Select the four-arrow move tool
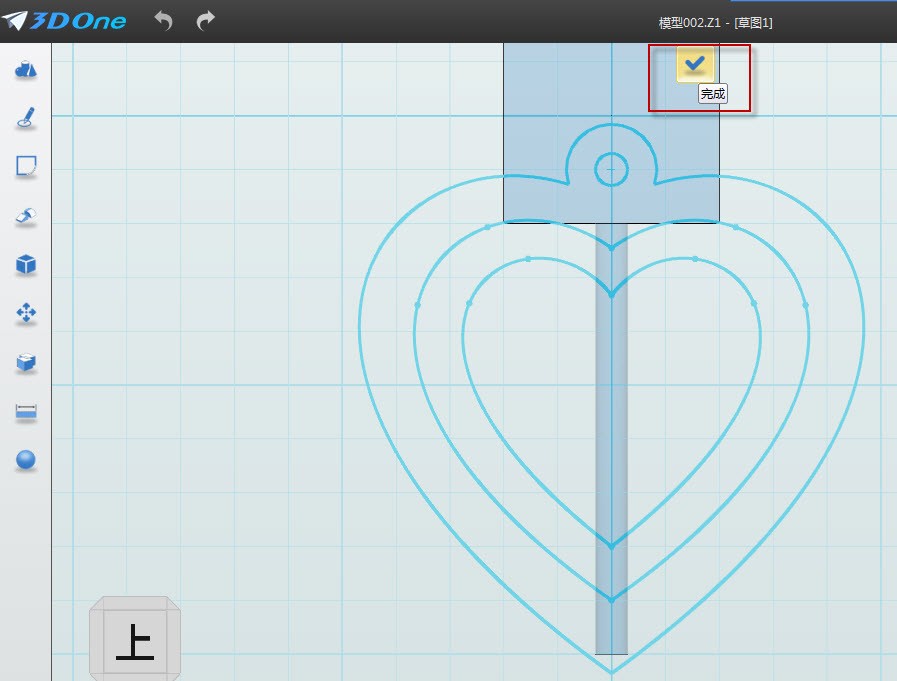 point(26,313)
